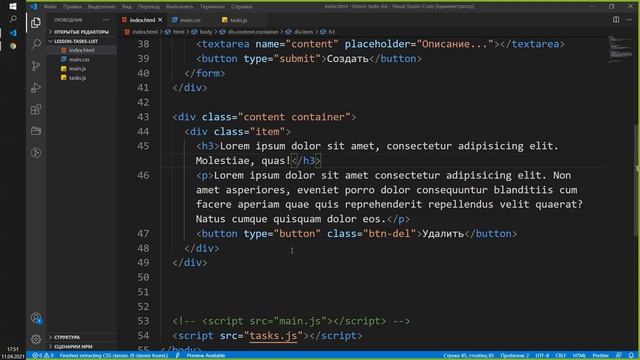Place cursor on line 47 btn-del text
Screen dimensions: 640x360
pos(389,234)
